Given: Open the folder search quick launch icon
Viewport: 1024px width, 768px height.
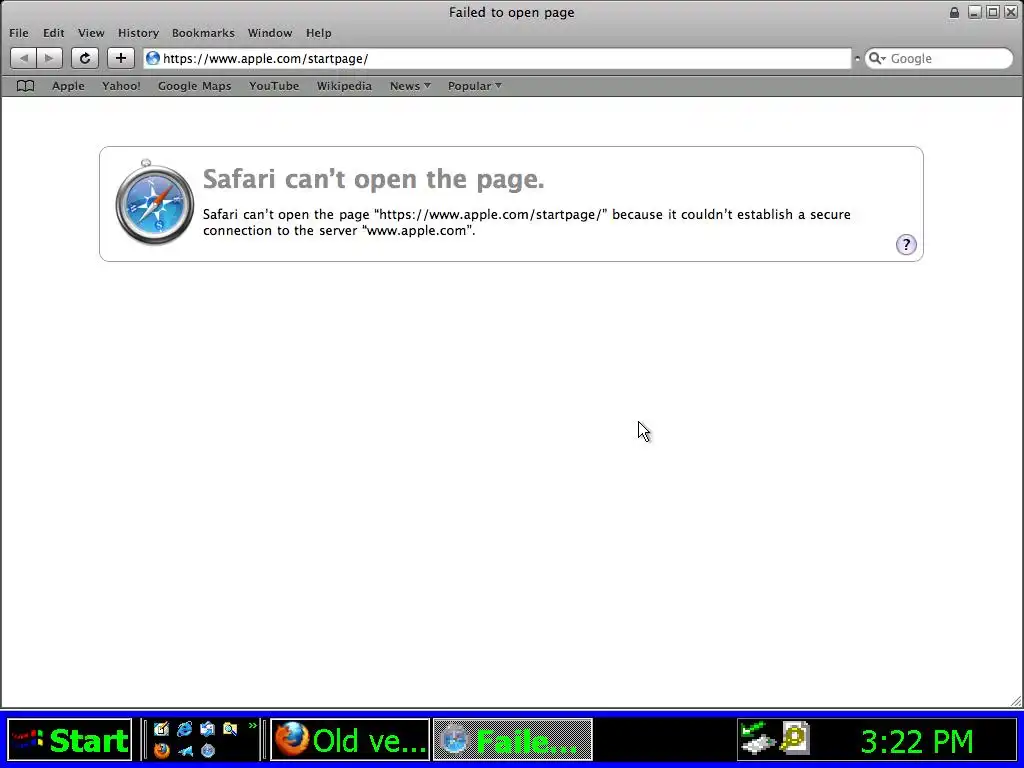Looking at the screenshot, I should 230,729.
